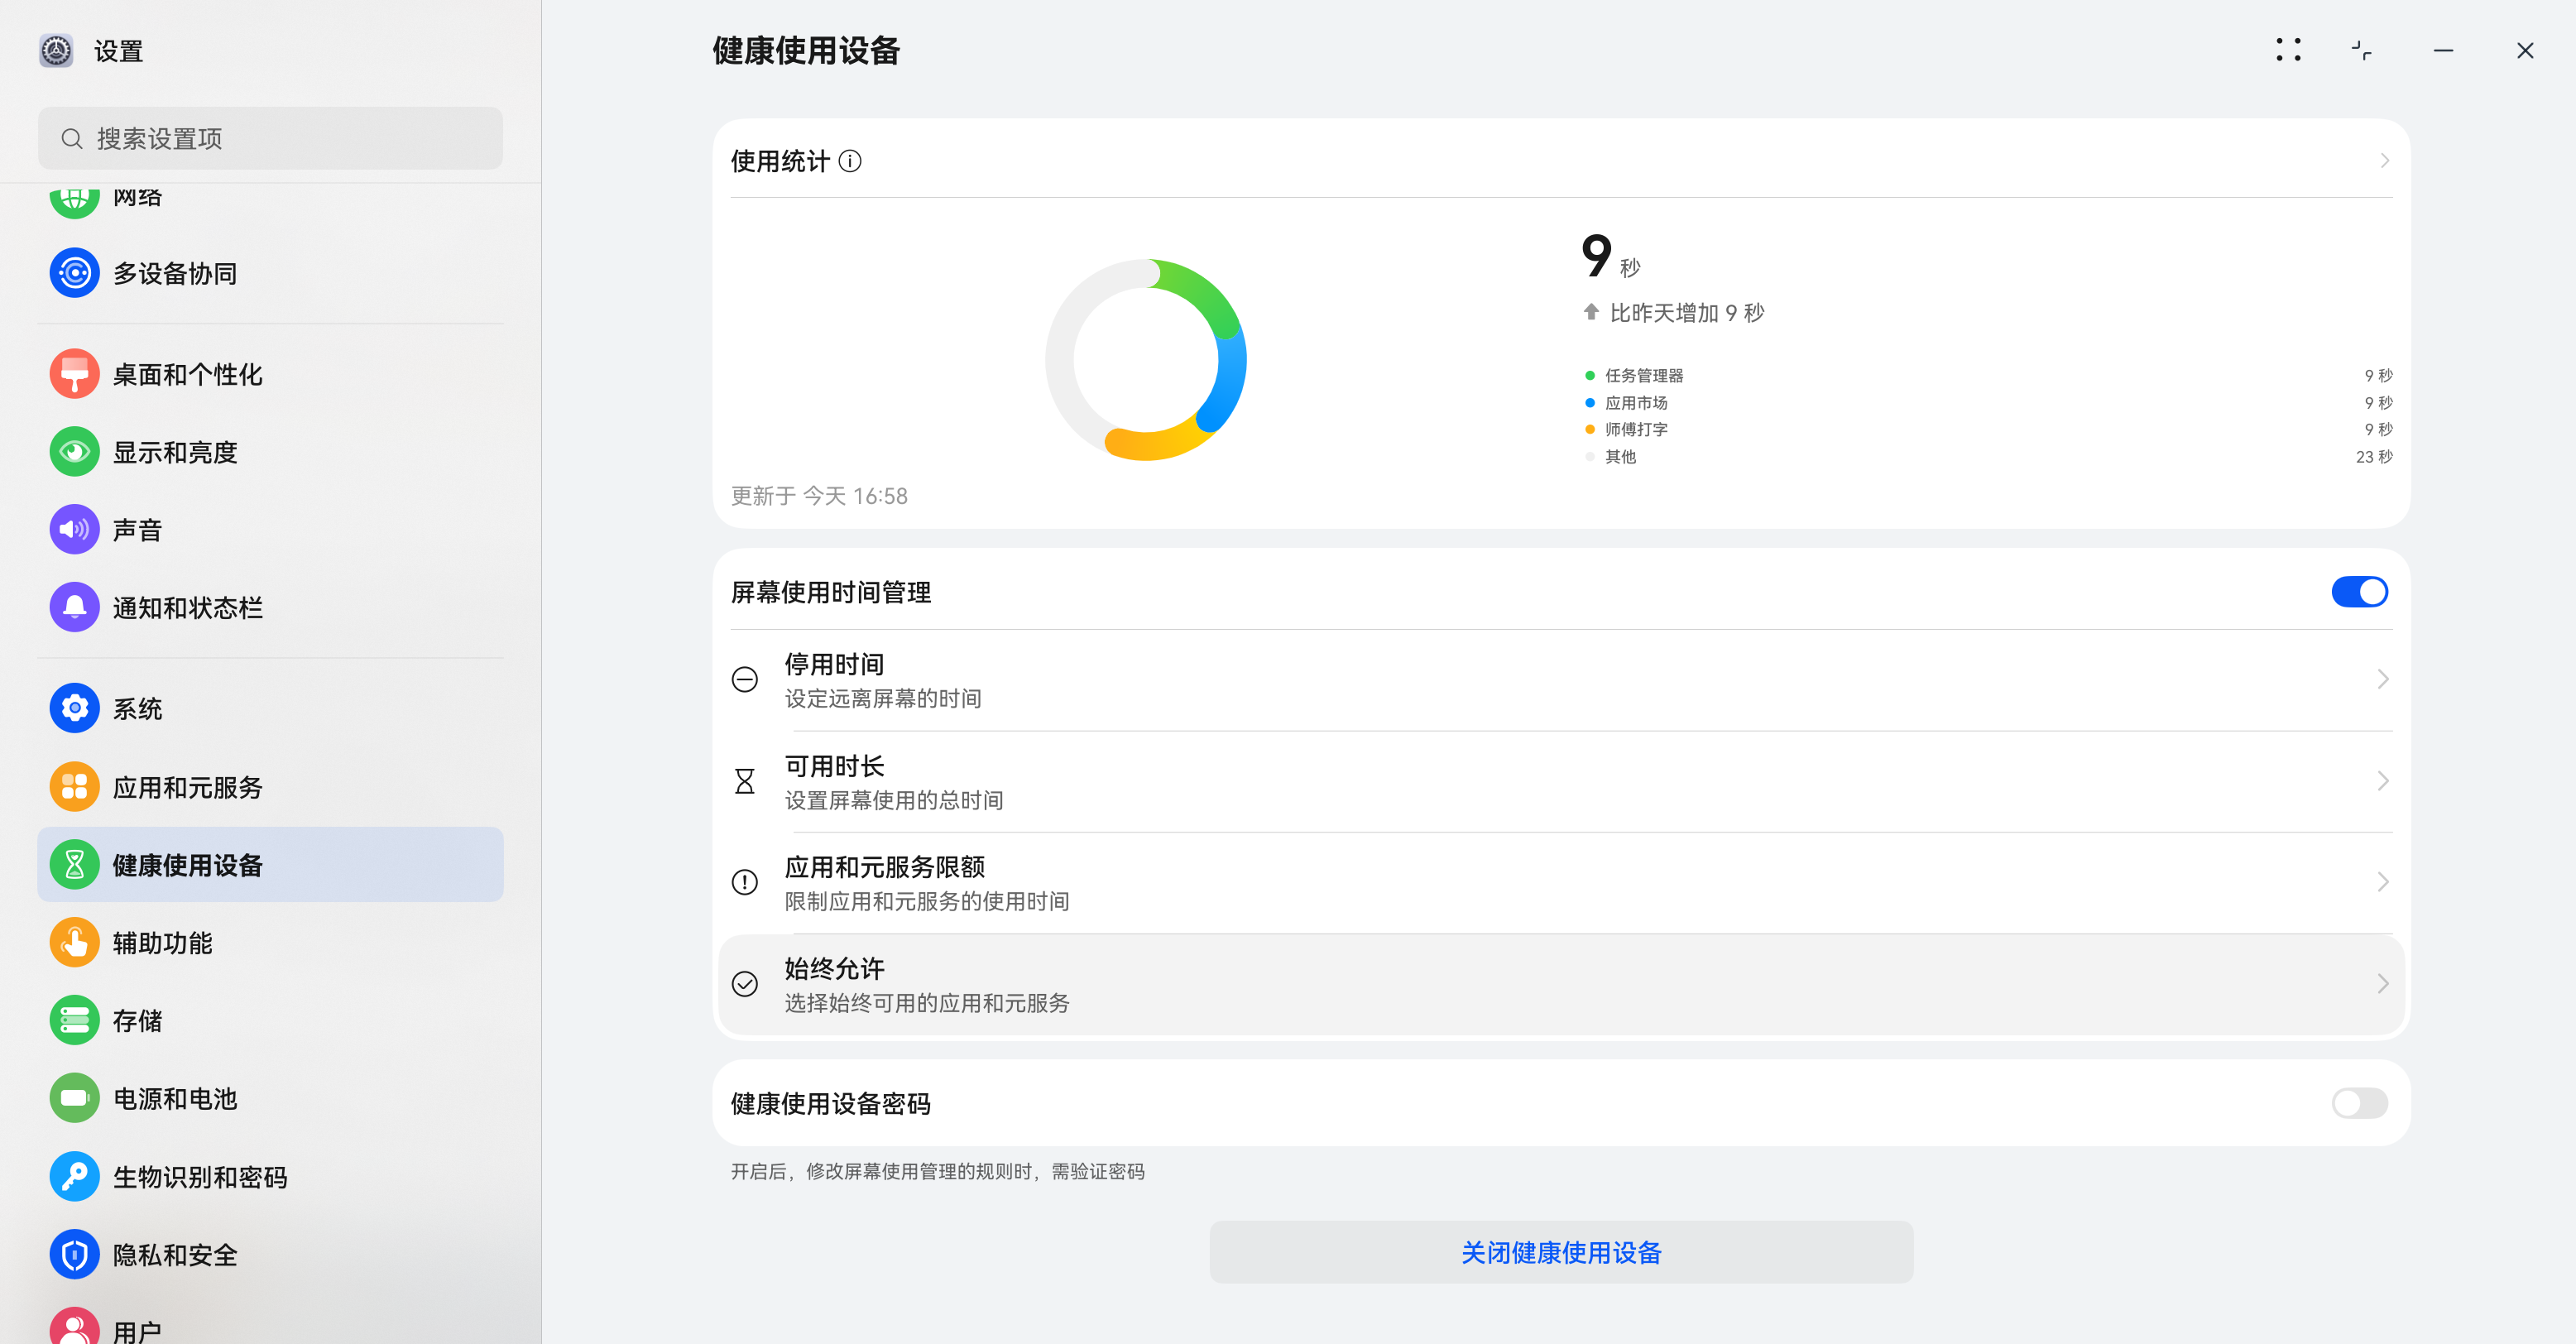Screen dimensions: 2576x1344
Task: Click the 隐私和安全 shield icon
Action: coord(74,1254)
